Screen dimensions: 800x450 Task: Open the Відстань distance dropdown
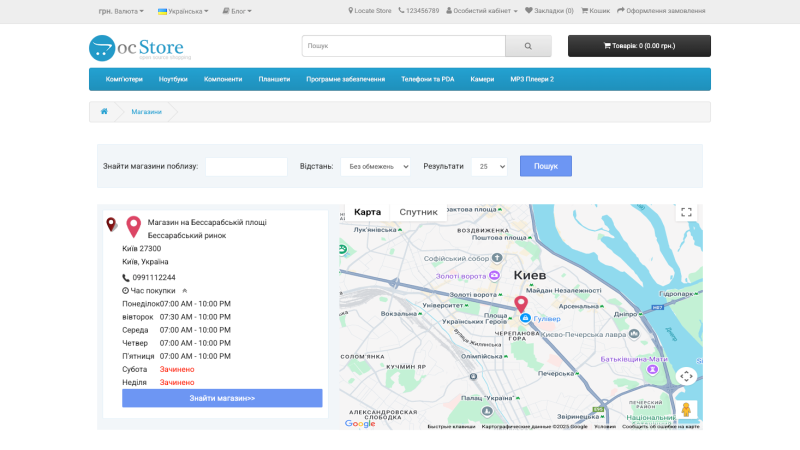[x=376, y=166]
